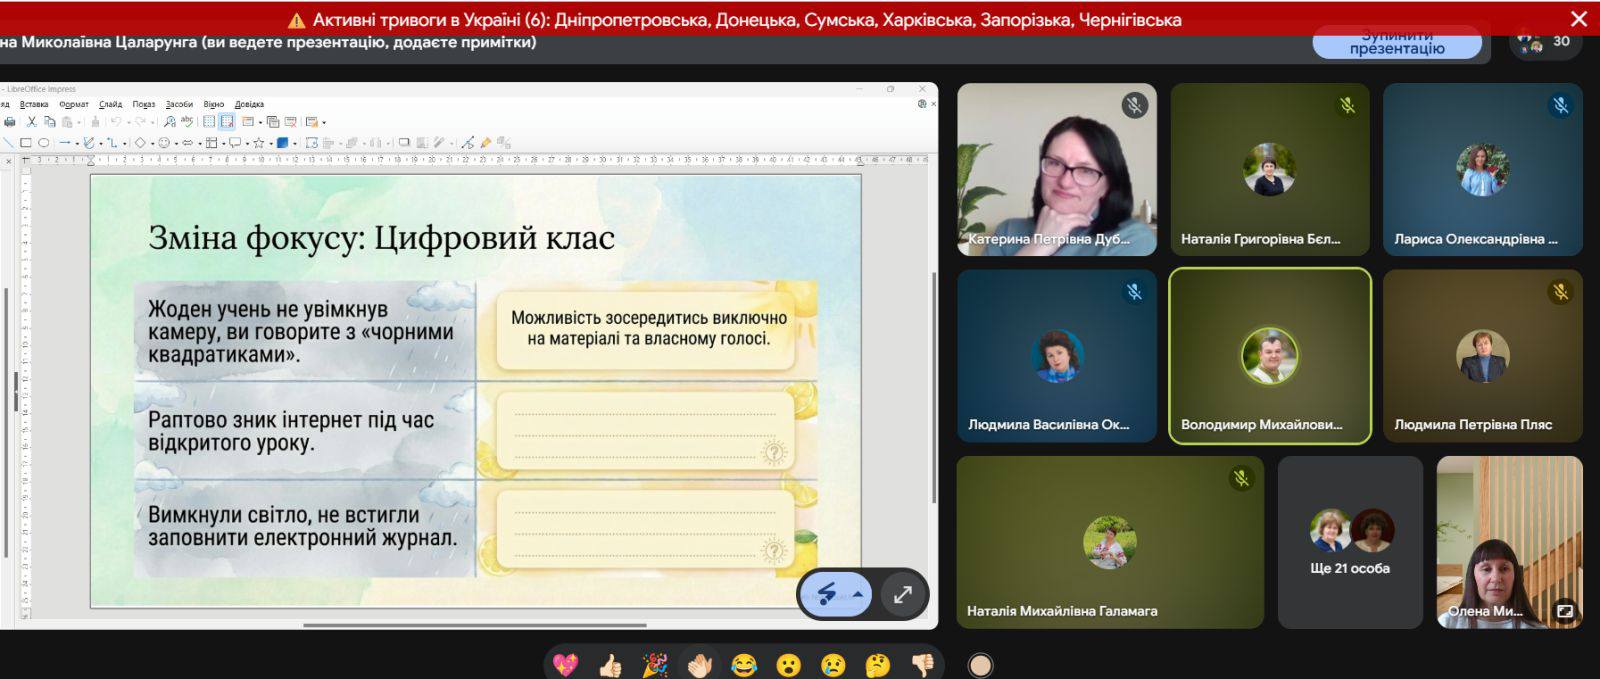
Task: Dismiss the red air alert banner
Action: (x=1579, y=19)
